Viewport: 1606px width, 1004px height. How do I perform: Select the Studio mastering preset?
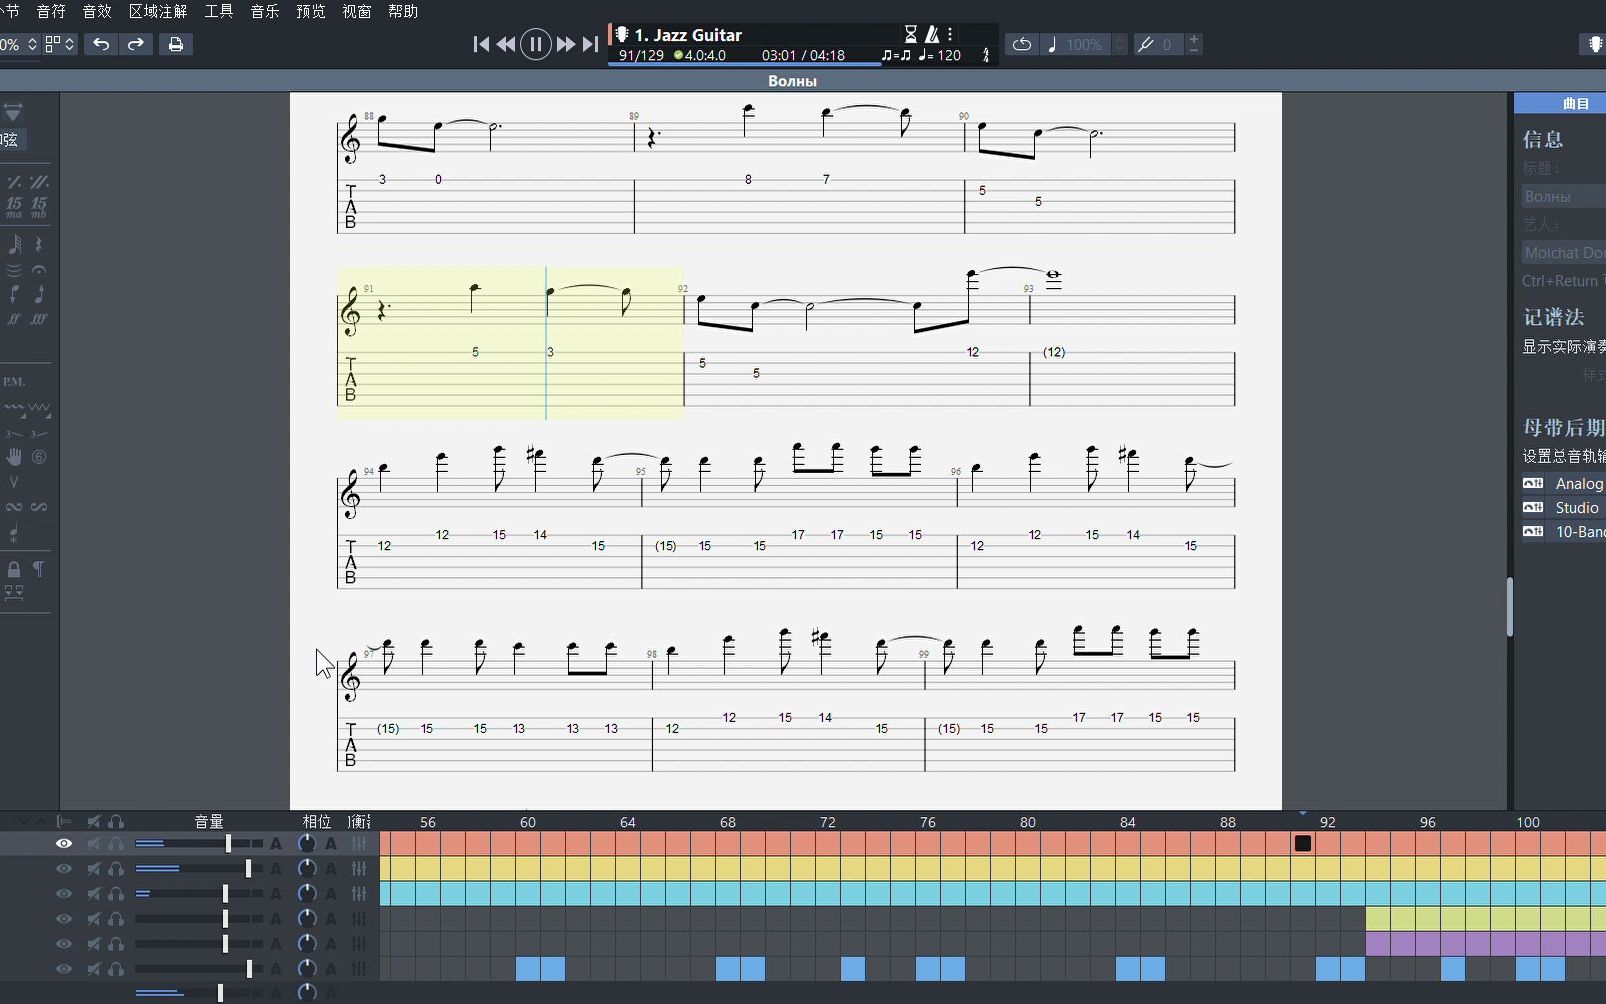click(x=1564, y=507)
